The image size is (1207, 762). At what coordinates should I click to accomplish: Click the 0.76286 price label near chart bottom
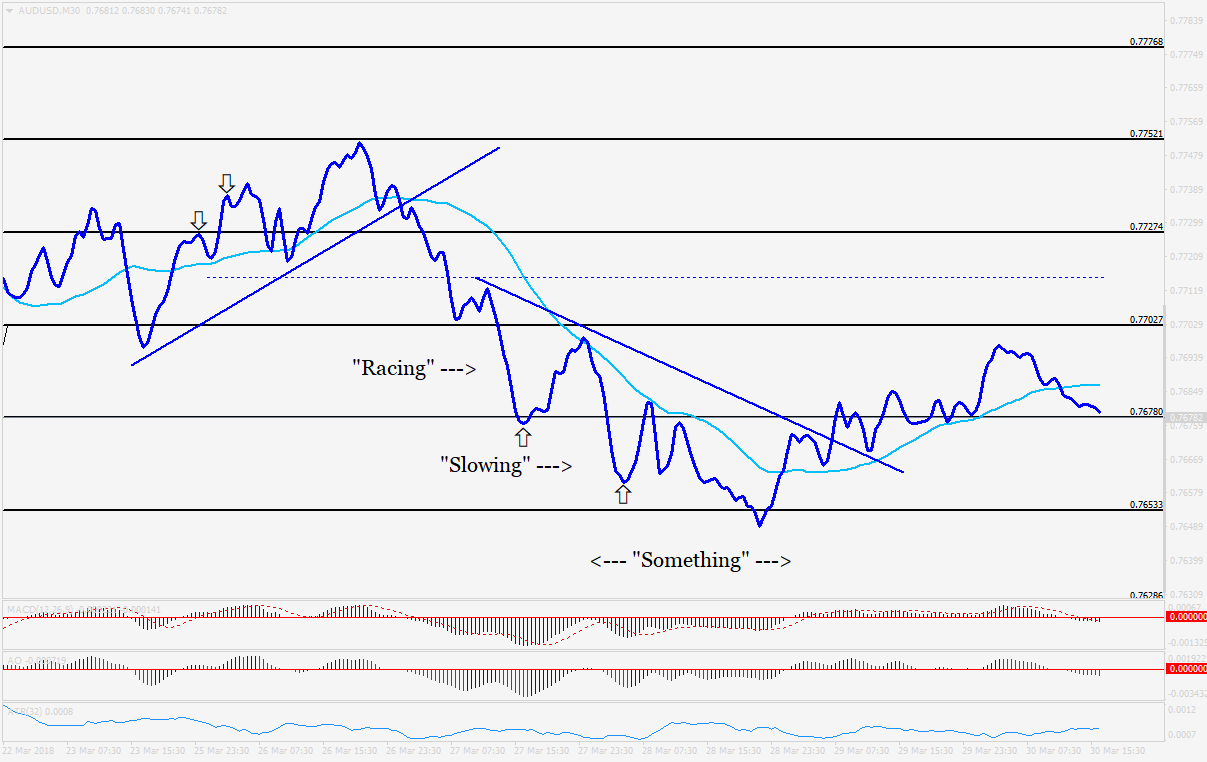coord(1146,595)
